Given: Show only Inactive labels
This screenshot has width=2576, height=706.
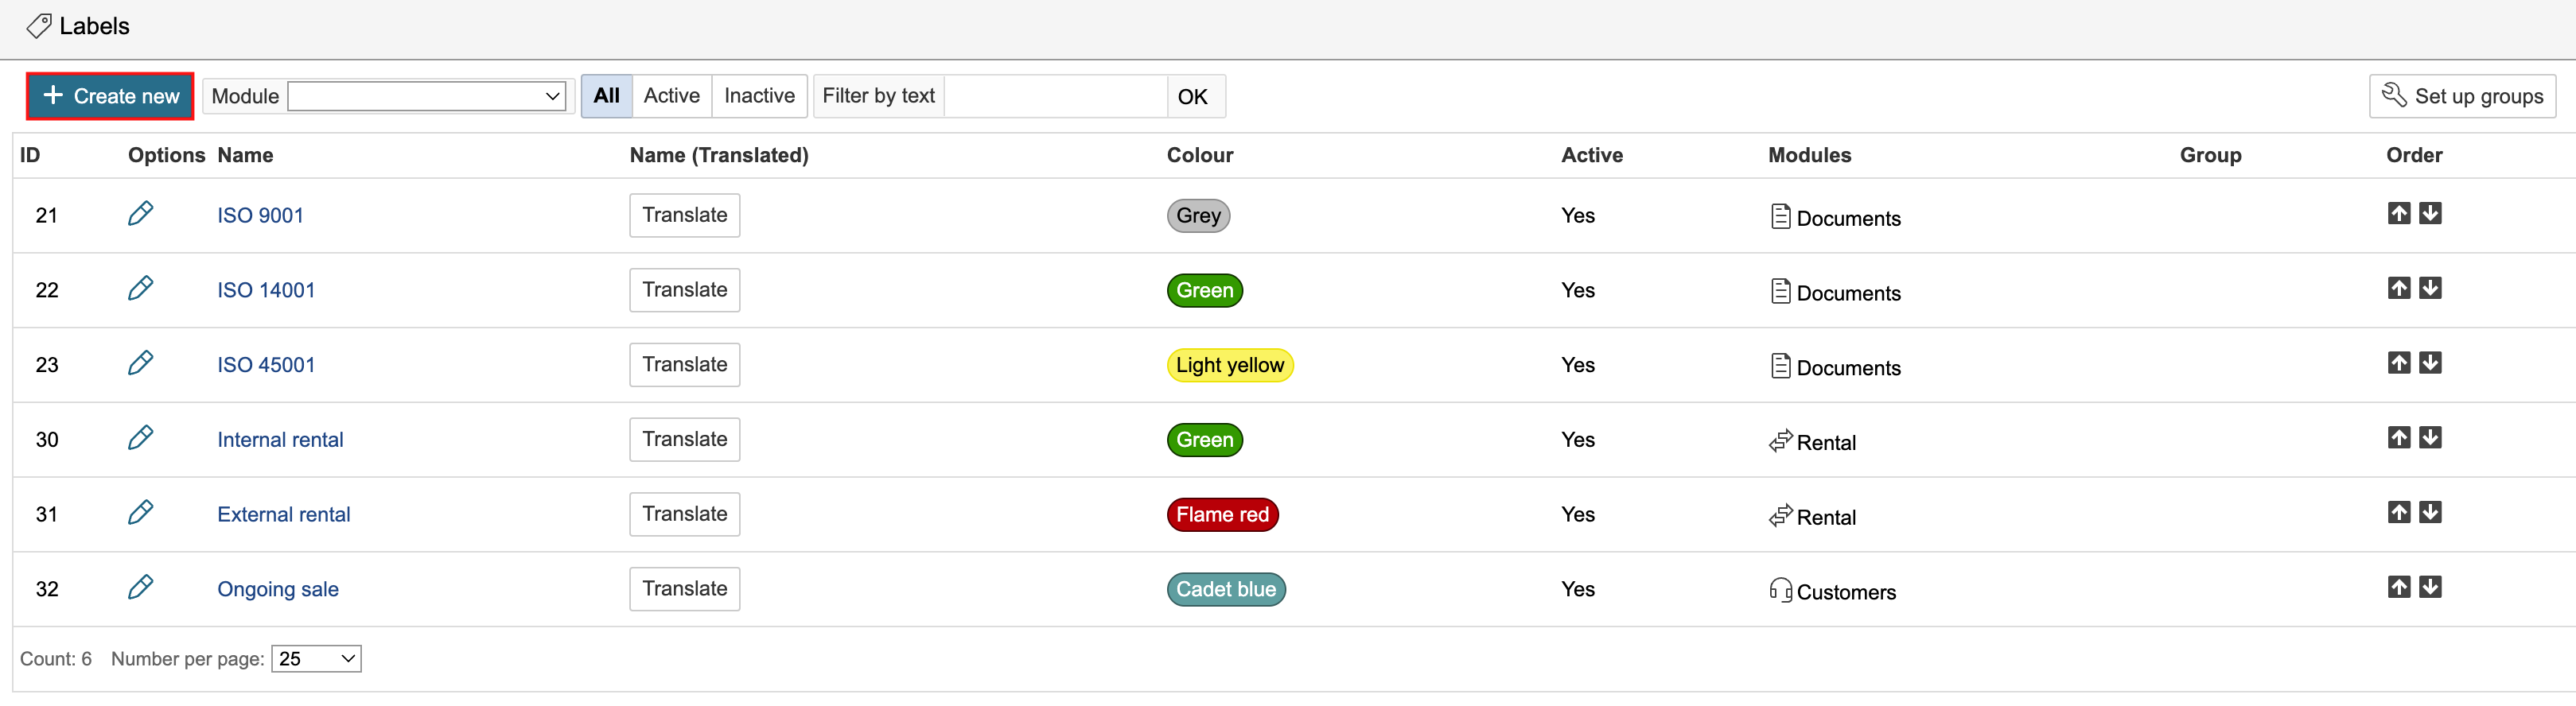Looking at the screenshot, I should click(x=759, y=96).
